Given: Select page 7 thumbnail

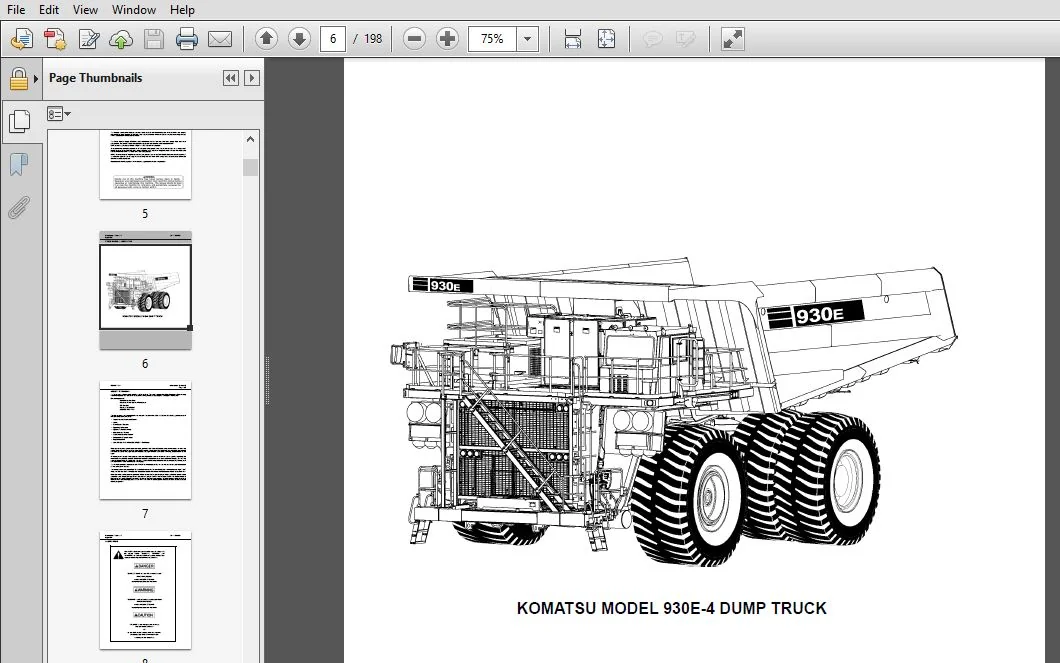Looking at the screenshot, I should coord(145,441).
